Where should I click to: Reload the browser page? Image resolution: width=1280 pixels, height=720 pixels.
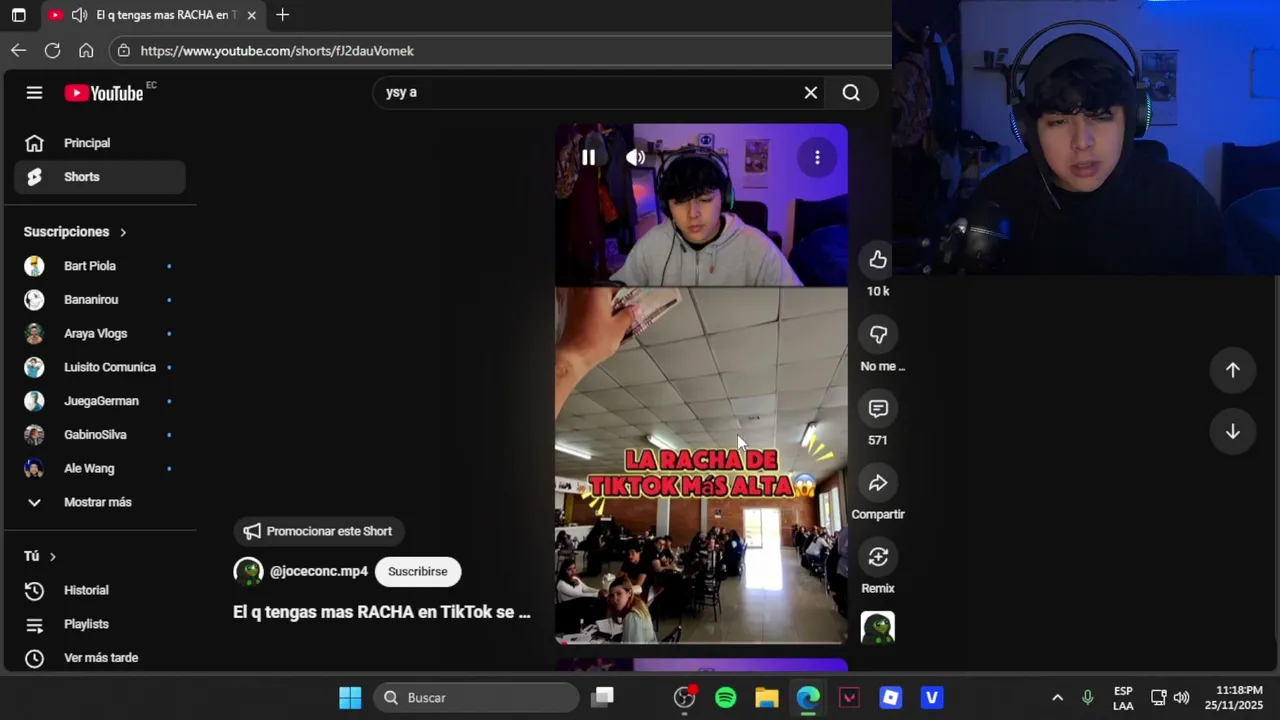(x=53, y=51)
